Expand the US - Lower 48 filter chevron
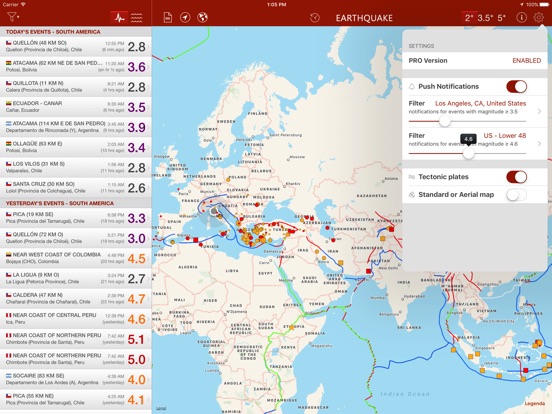Screen dimensions: 552x414 (x=539, y=144)
